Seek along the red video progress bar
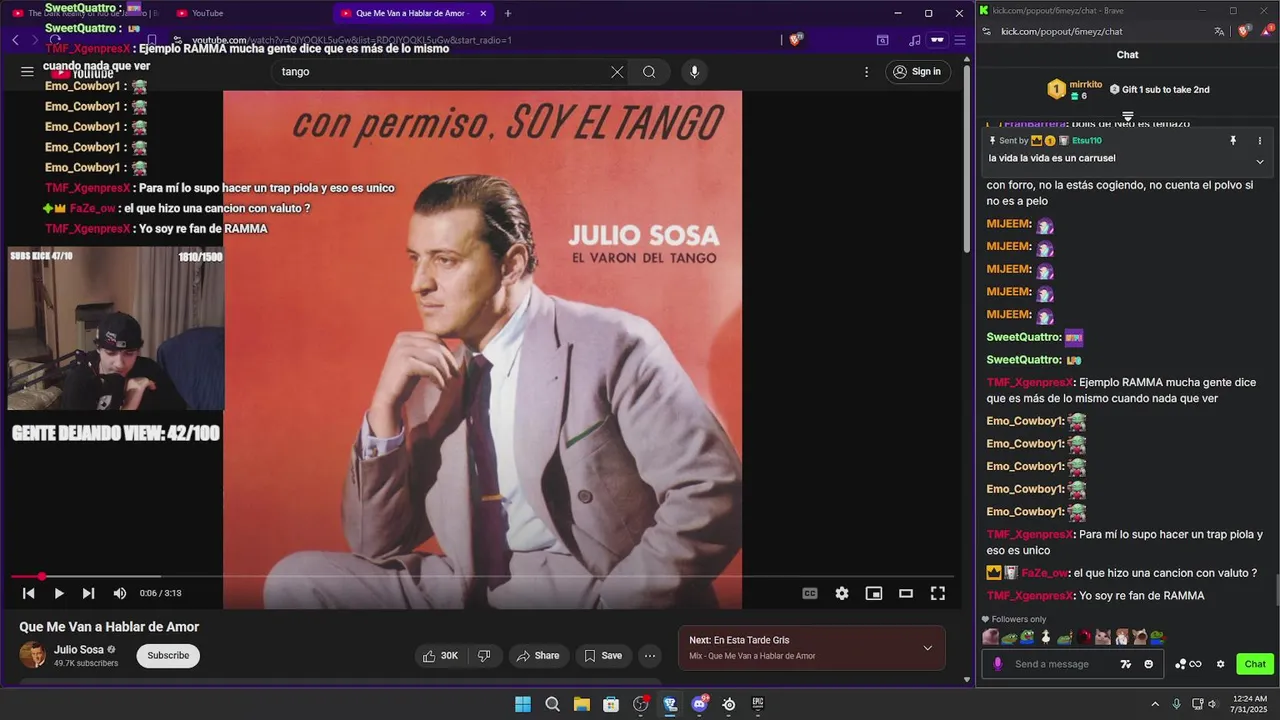1280x720 pixels. pos(482,576)
